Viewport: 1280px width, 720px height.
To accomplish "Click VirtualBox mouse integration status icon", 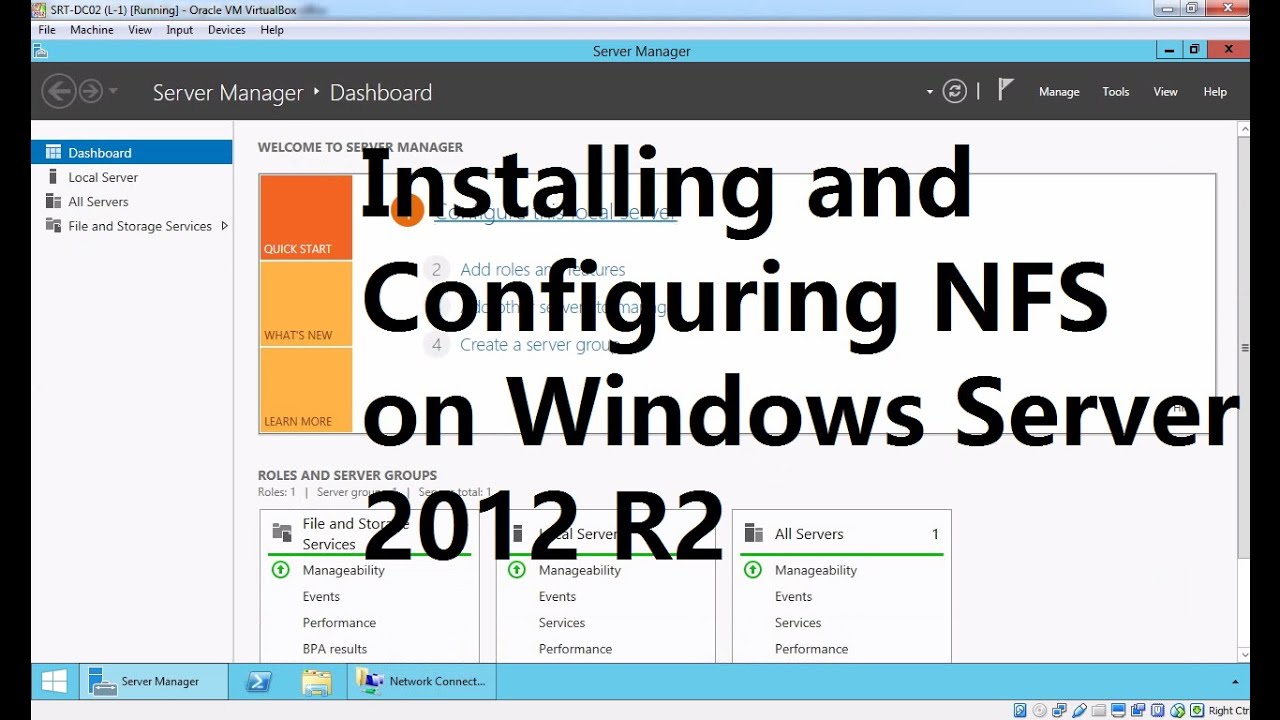I will pos(1178,710).
